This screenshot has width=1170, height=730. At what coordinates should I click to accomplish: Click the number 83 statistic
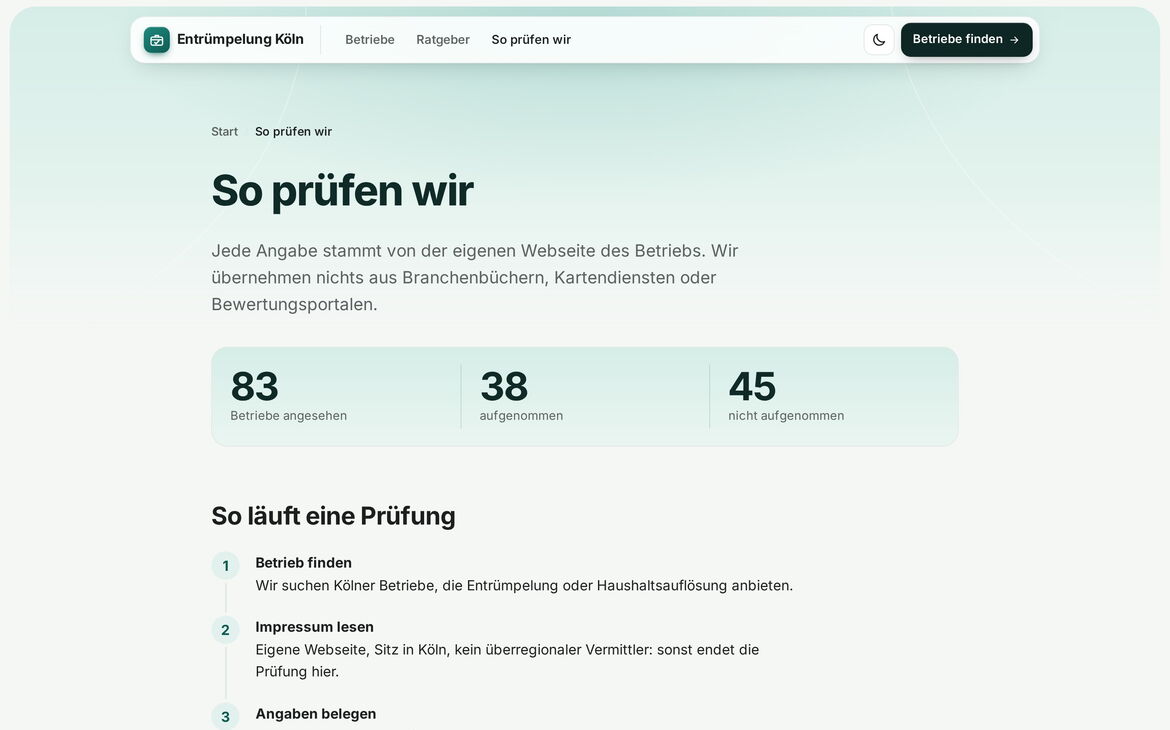click(254, 386)
